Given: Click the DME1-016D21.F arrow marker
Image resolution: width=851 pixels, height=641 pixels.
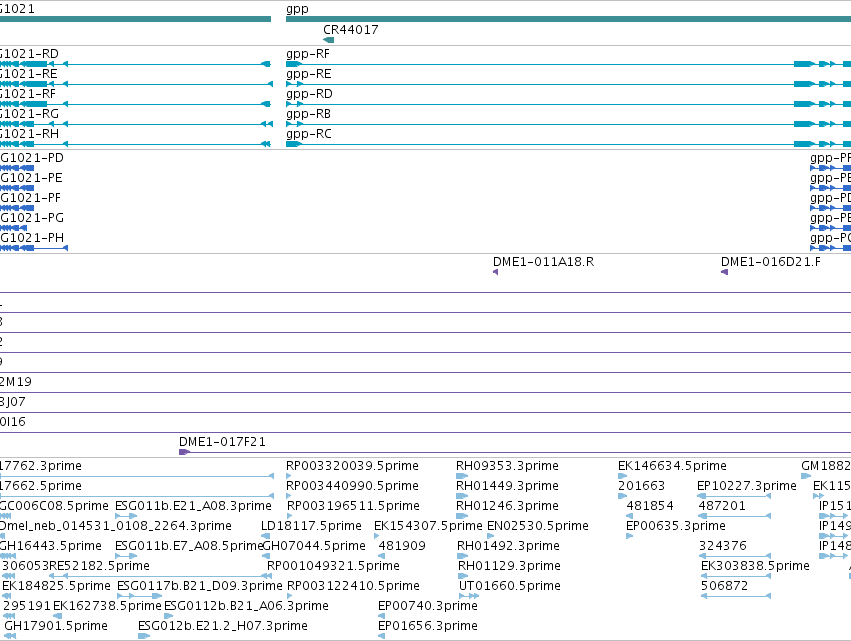Looking at the screenshot, I should [724, 272].
